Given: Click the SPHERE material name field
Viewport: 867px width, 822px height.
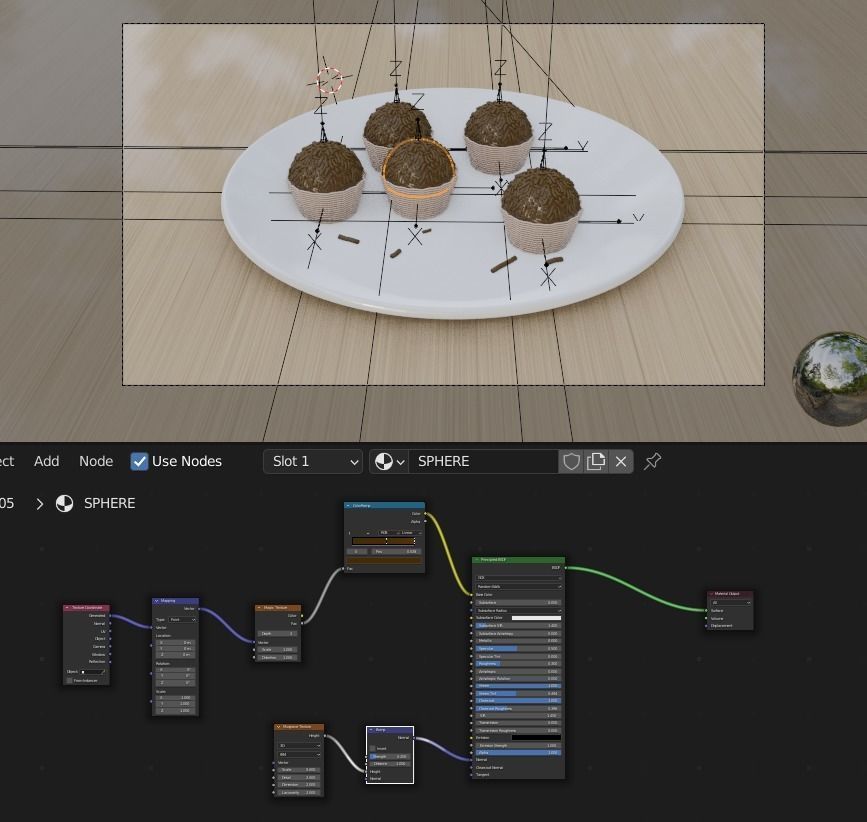Looking at the screenshot, I should click(484, 461).
